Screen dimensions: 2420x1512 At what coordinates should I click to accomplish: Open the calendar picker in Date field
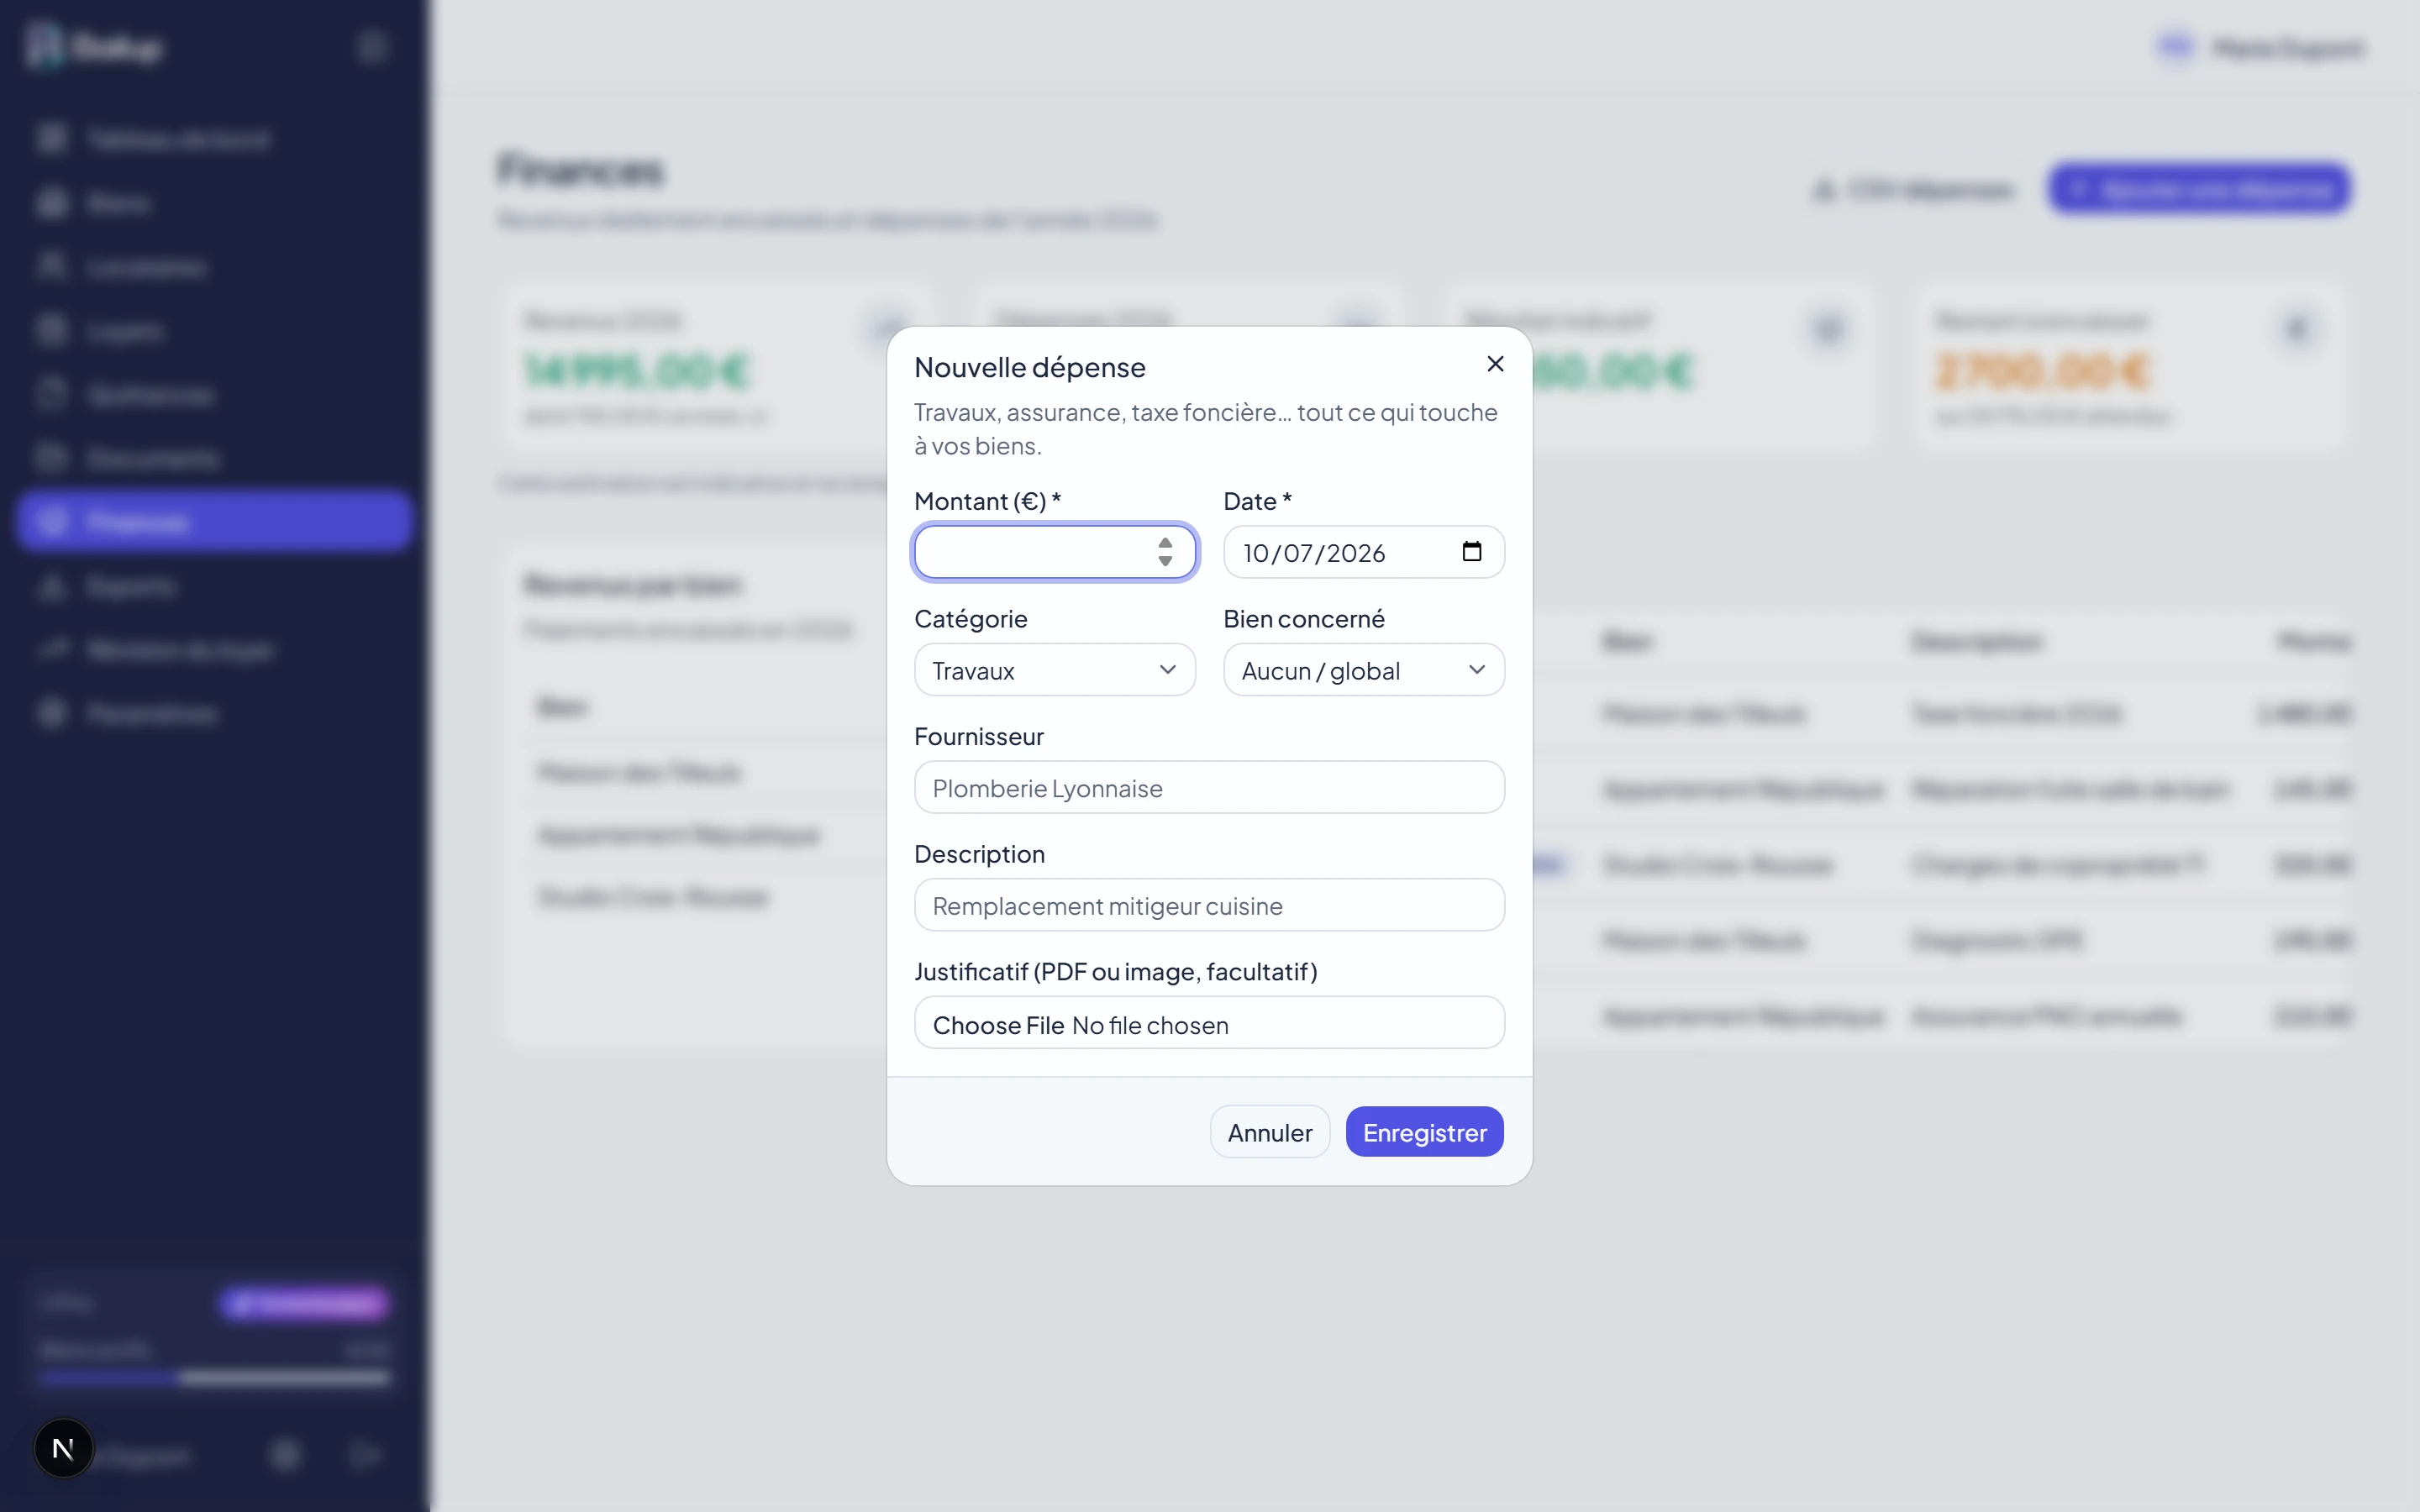pos(1471,552)
